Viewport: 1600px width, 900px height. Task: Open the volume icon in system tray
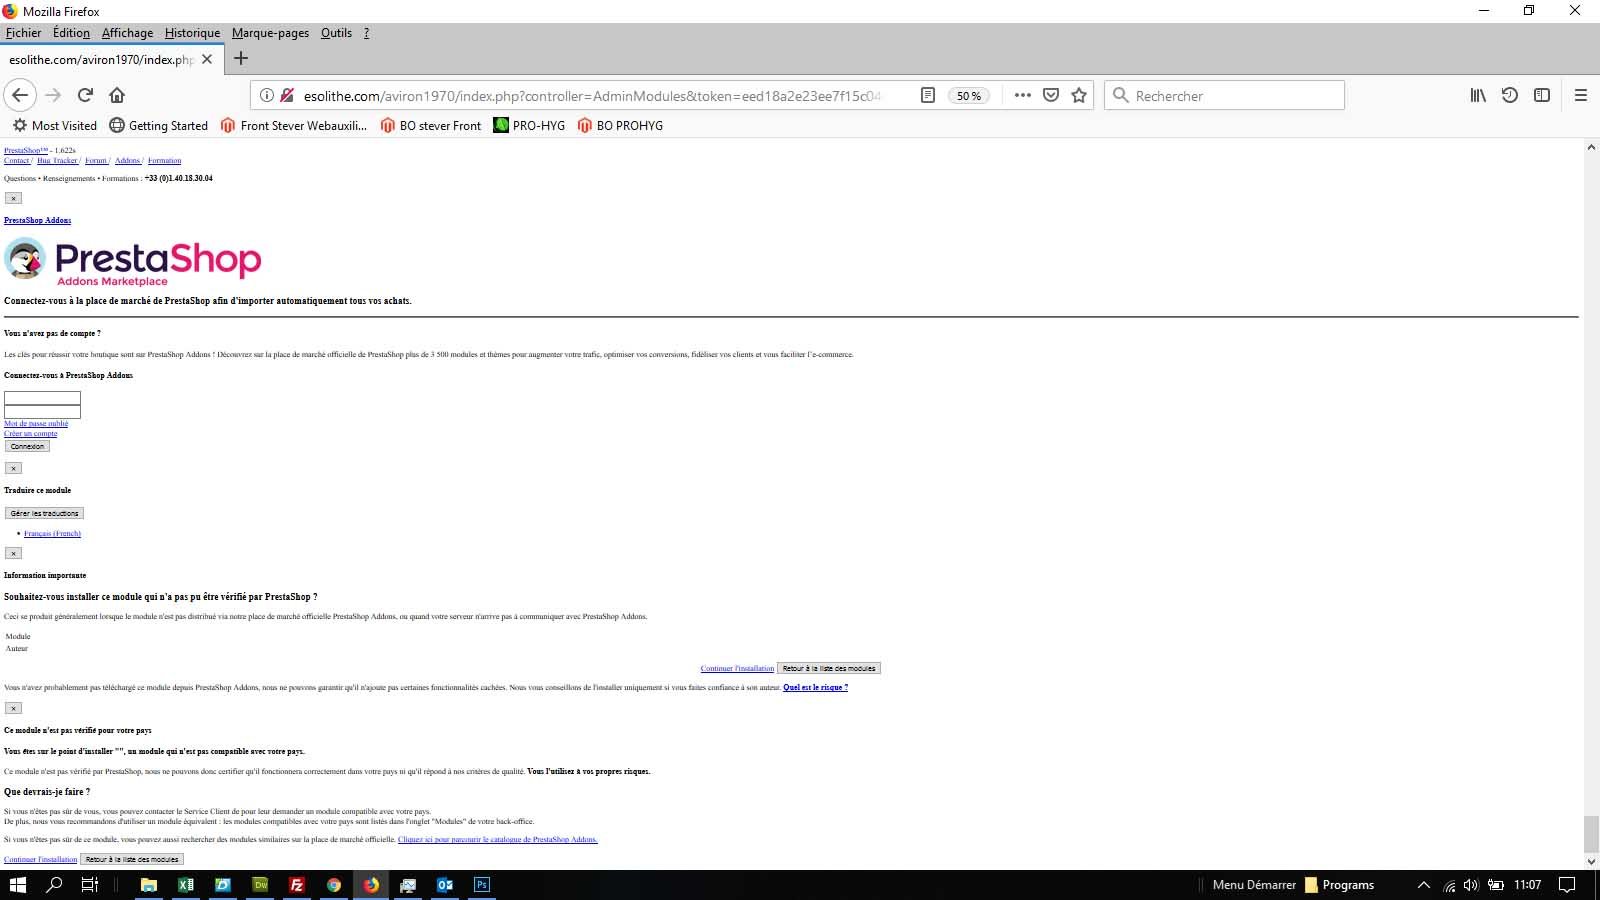(x=1471, y=885)
